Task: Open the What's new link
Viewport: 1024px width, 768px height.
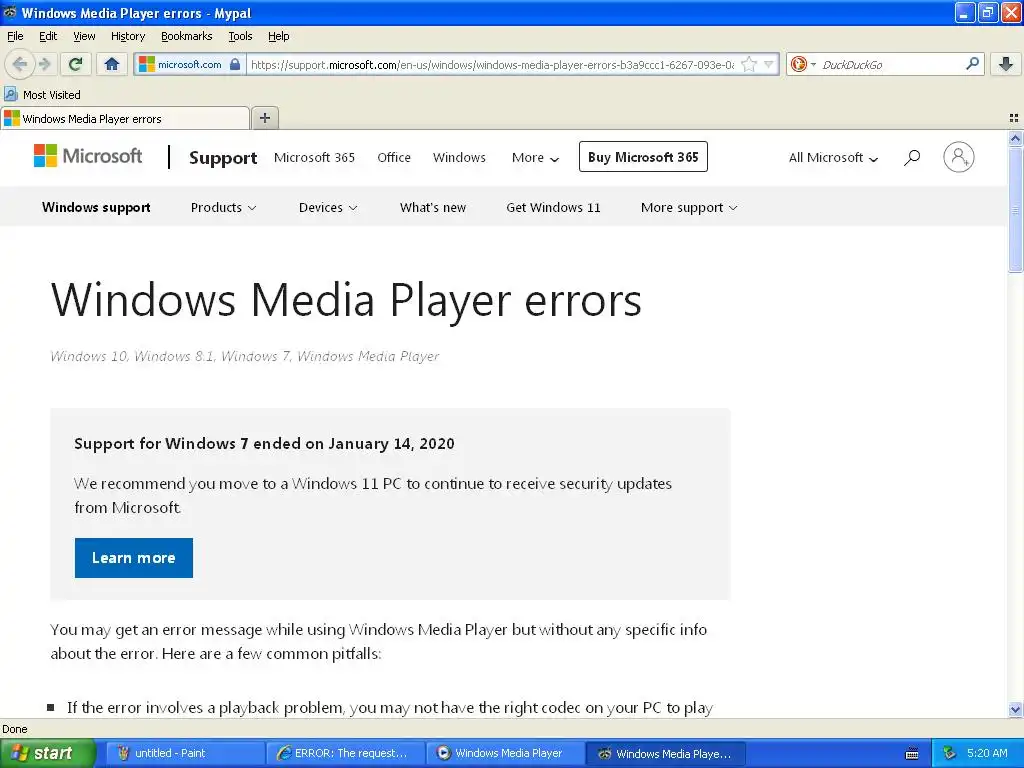Action: coord(433,207)
